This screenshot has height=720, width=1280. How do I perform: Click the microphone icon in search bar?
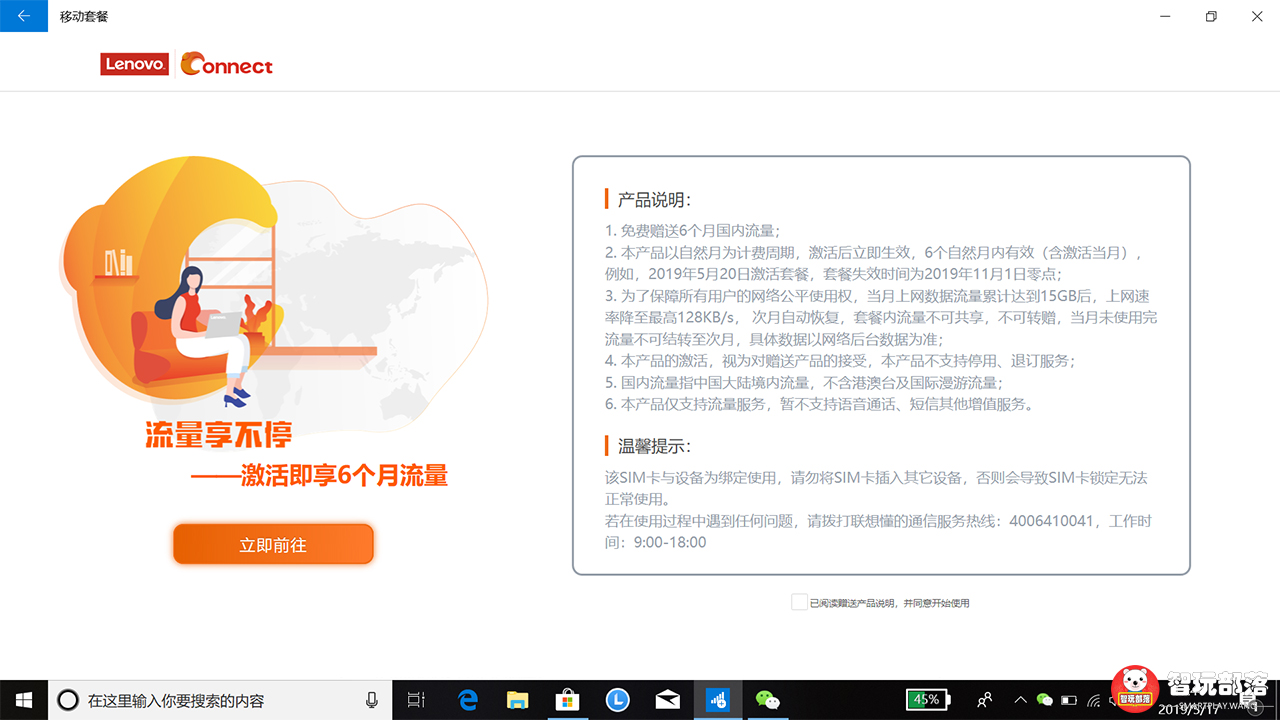tap(372, 700)
